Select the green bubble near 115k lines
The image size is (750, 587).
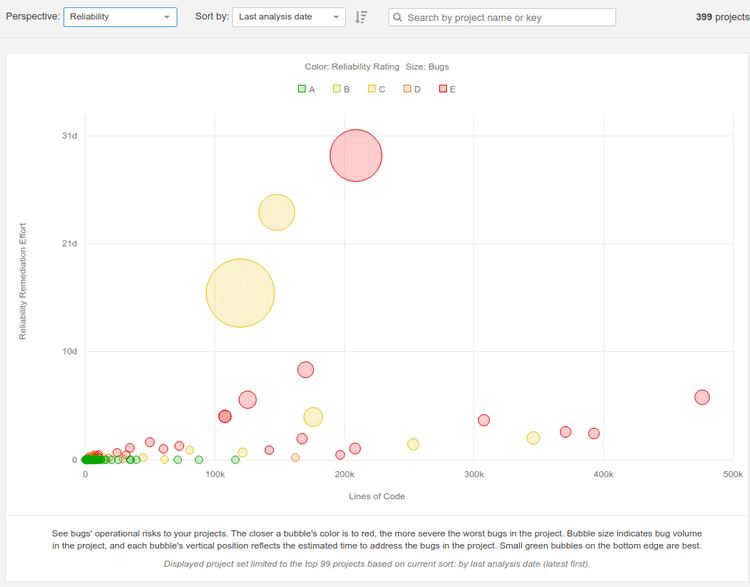click(x=235, y=460)
